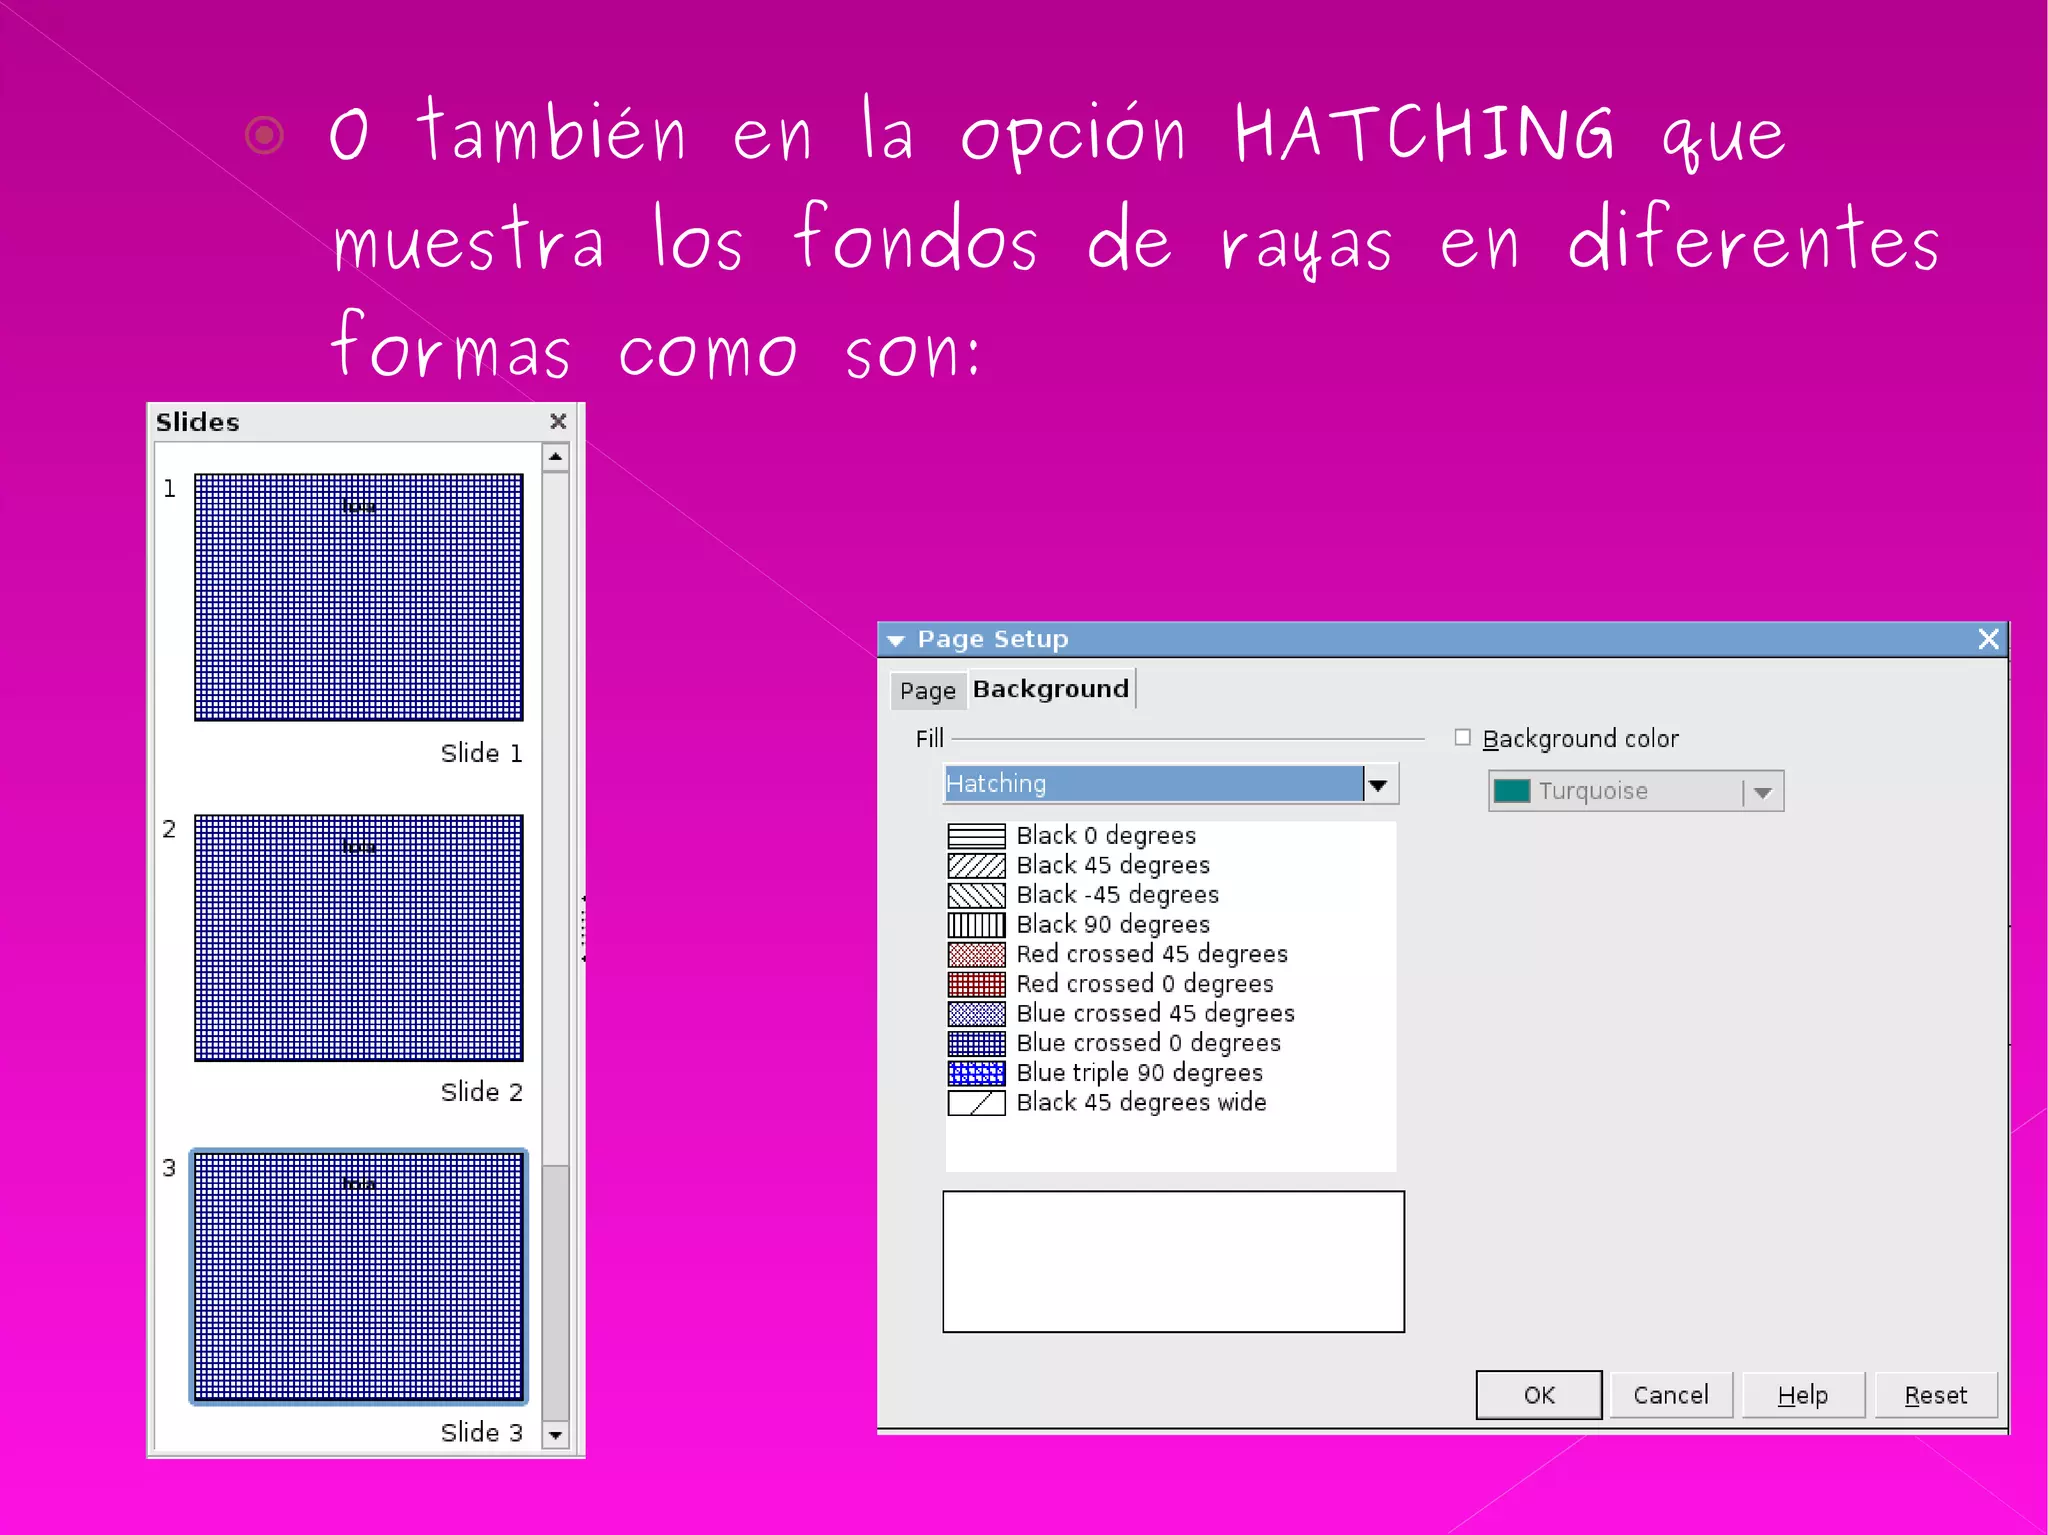Confirm with the OK button
This screenshot has height=1535, width=2048.
[x=1538, y=1395]
